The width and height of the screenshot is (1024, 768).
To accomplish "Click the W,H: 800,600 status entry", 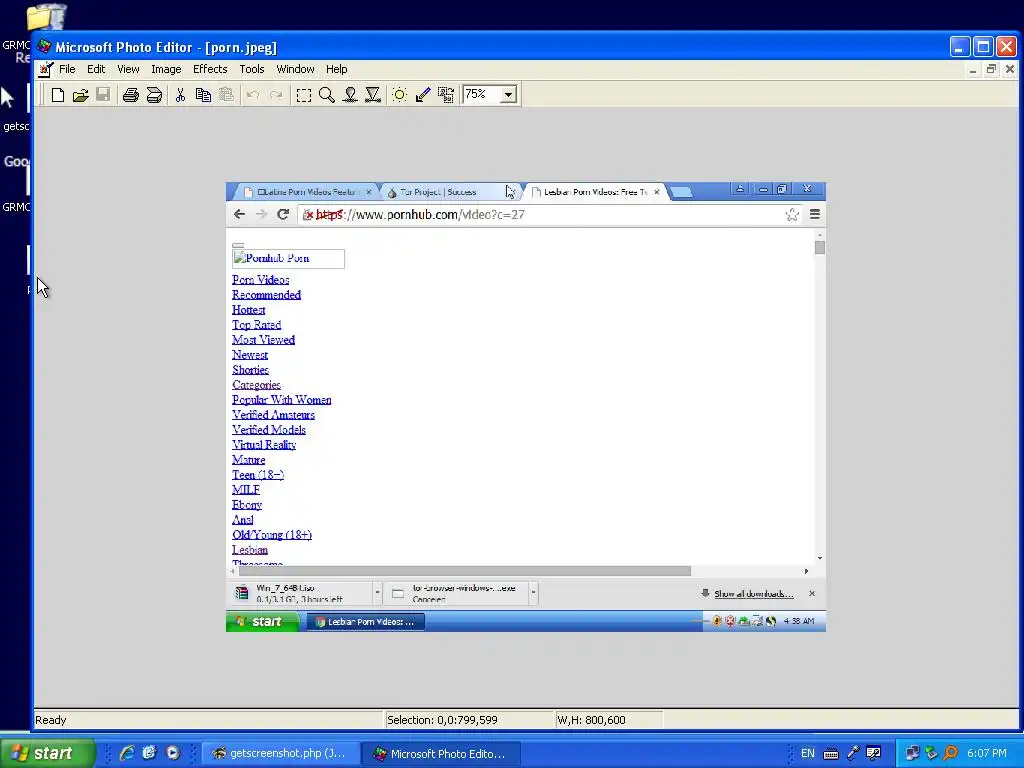I will pyautogui.click(x=591, y=720).
